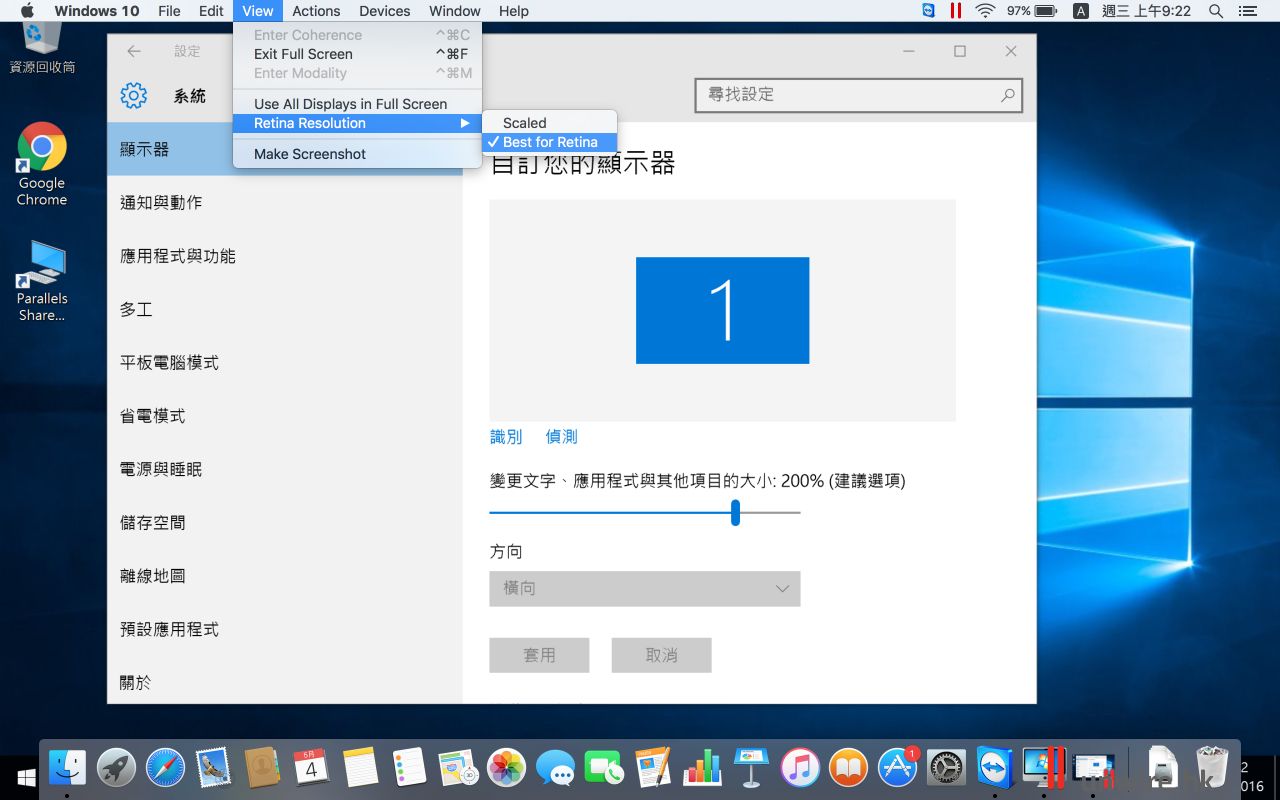The height and width of the screenshot is (800, 1280).
Task: Click the text size scaling slider handle
Action: (735, 512)
